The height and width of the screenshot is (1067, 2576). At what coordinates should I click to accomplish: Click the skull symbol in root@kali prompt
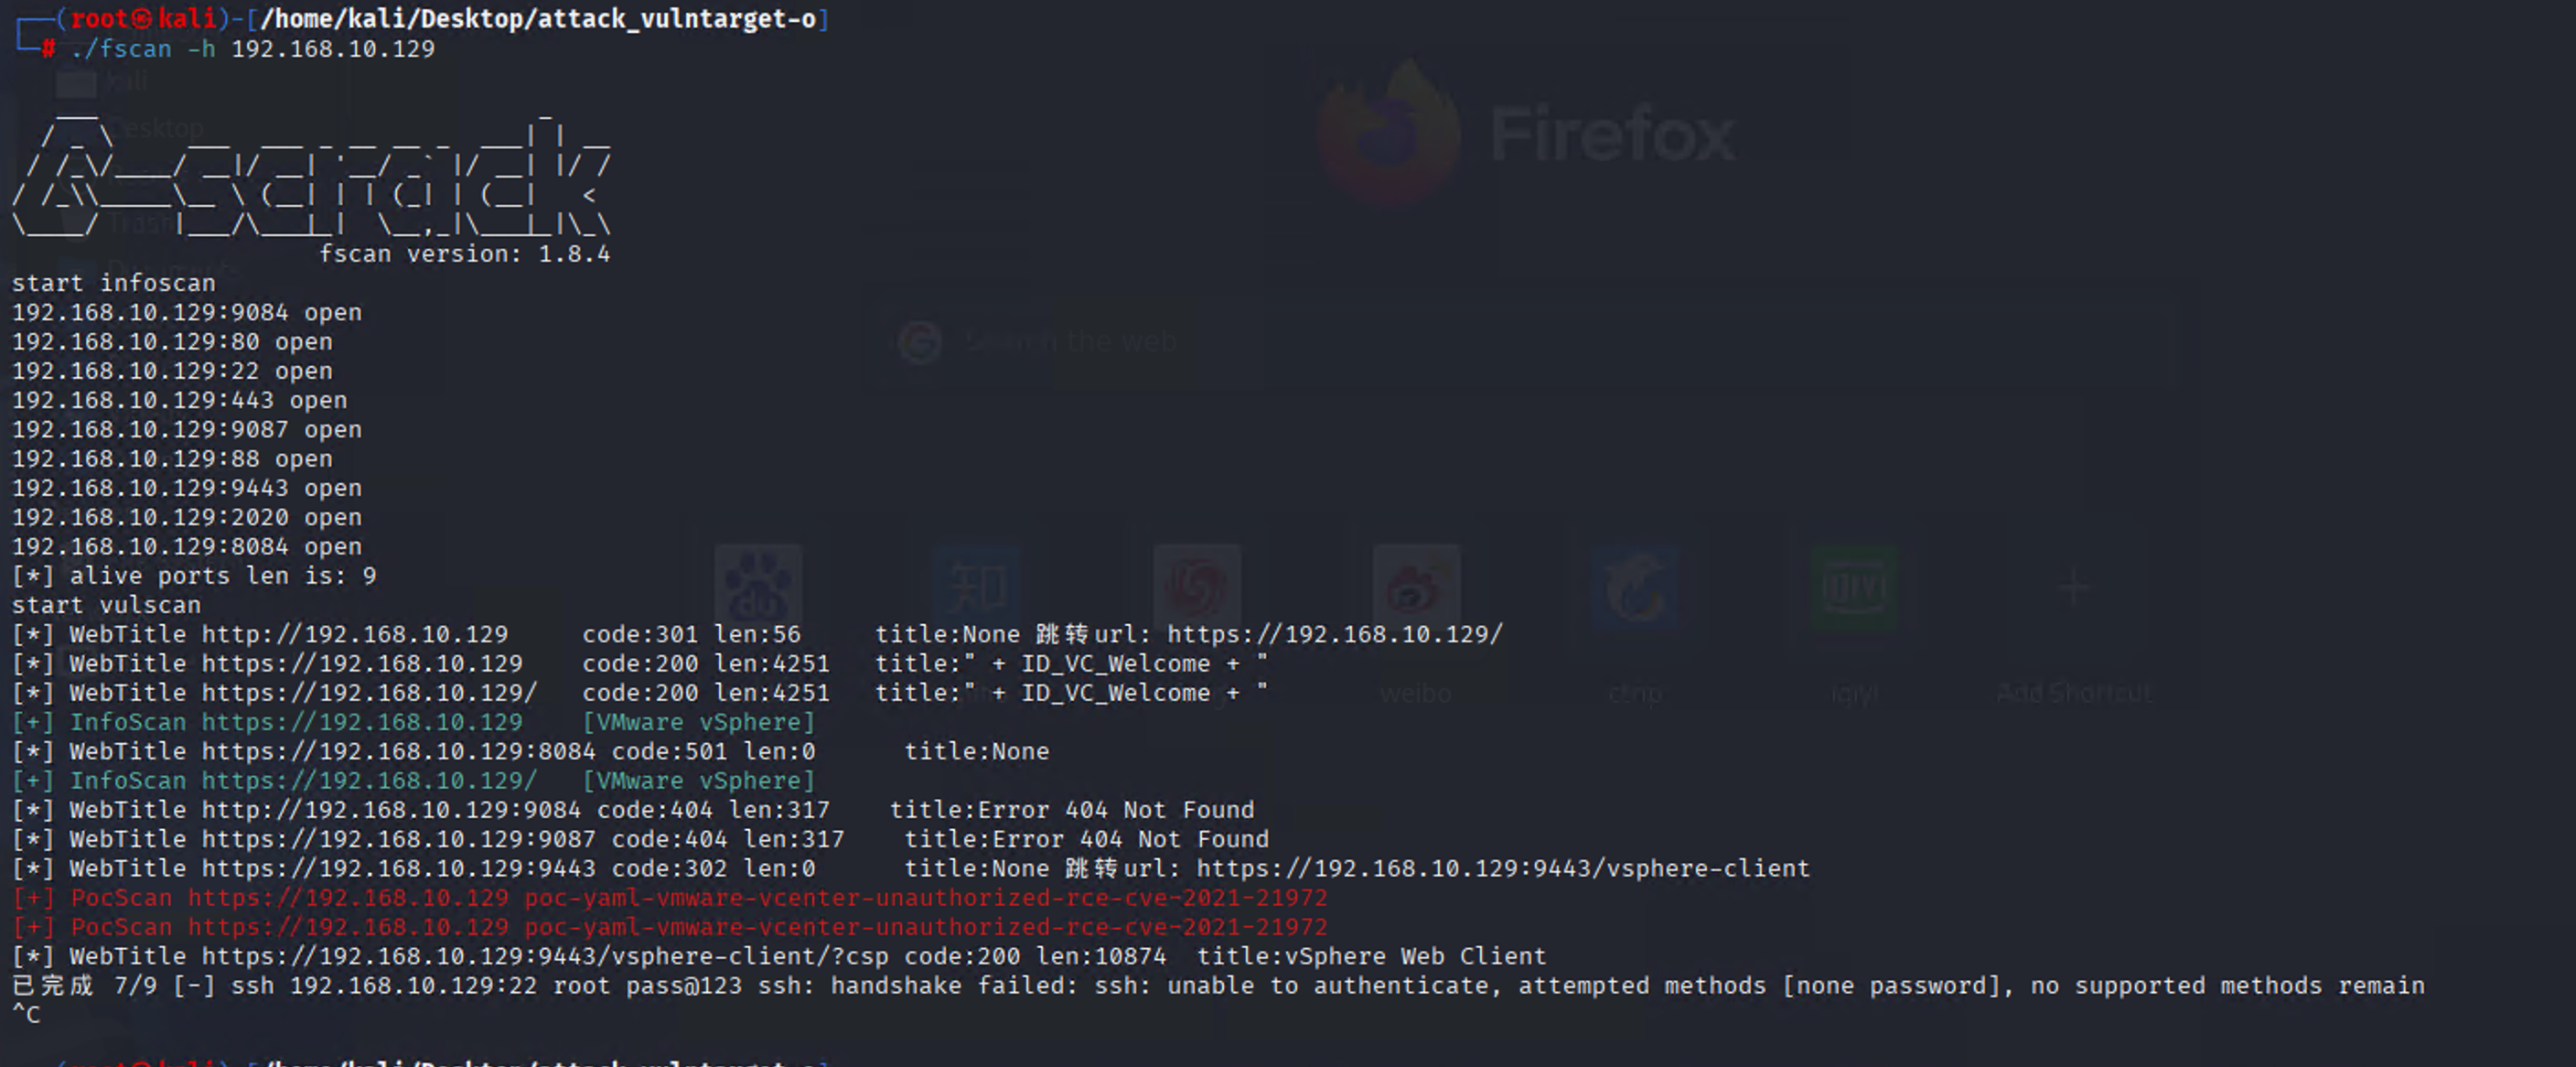144,19
